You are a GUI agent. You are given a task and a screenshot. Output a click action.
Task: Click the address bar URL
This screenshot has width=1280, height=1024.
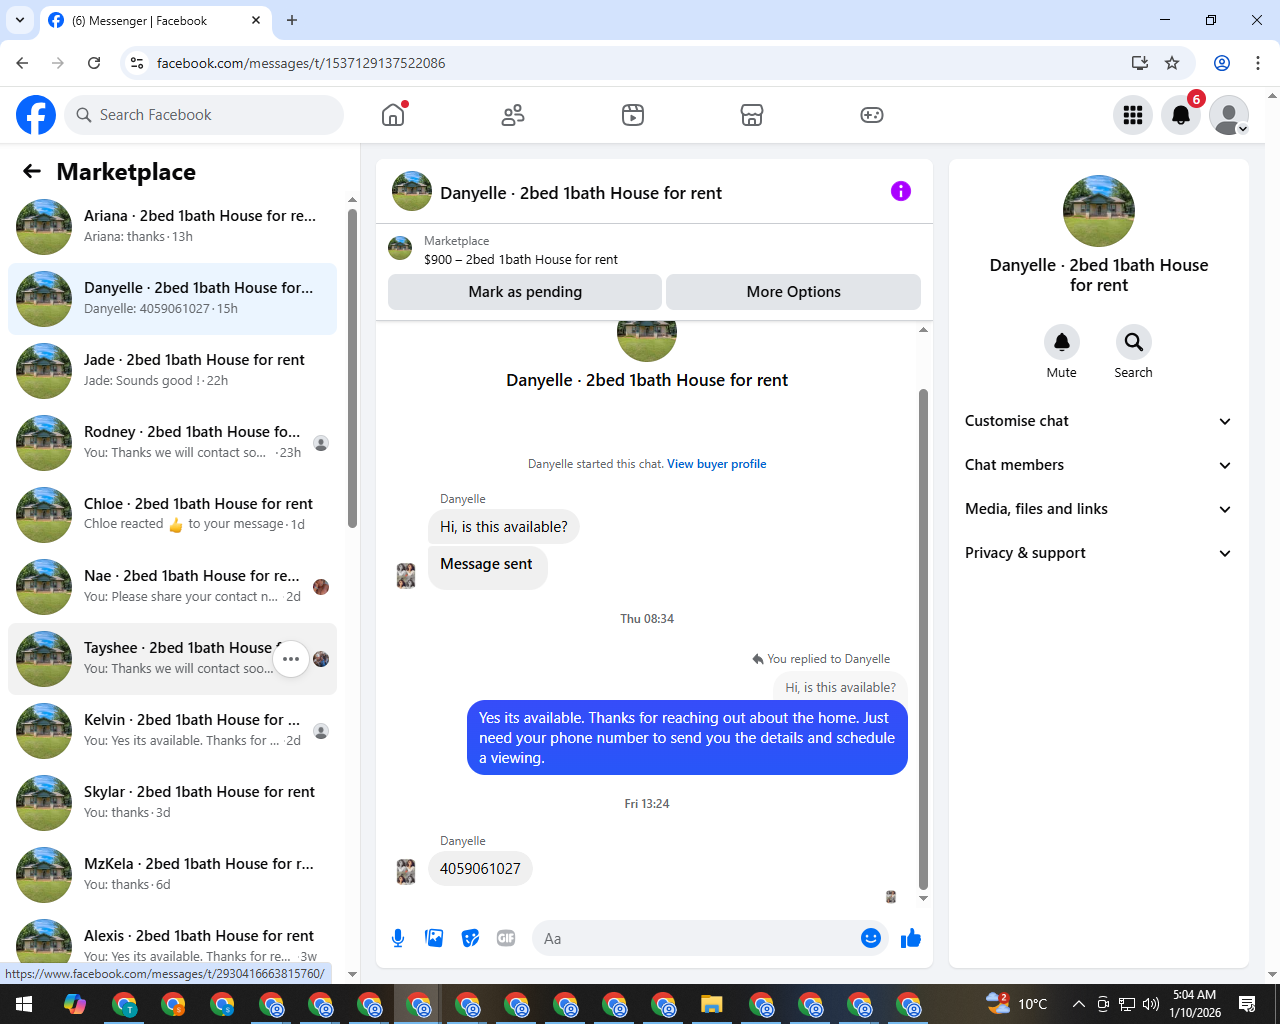[x=301, y=63]
